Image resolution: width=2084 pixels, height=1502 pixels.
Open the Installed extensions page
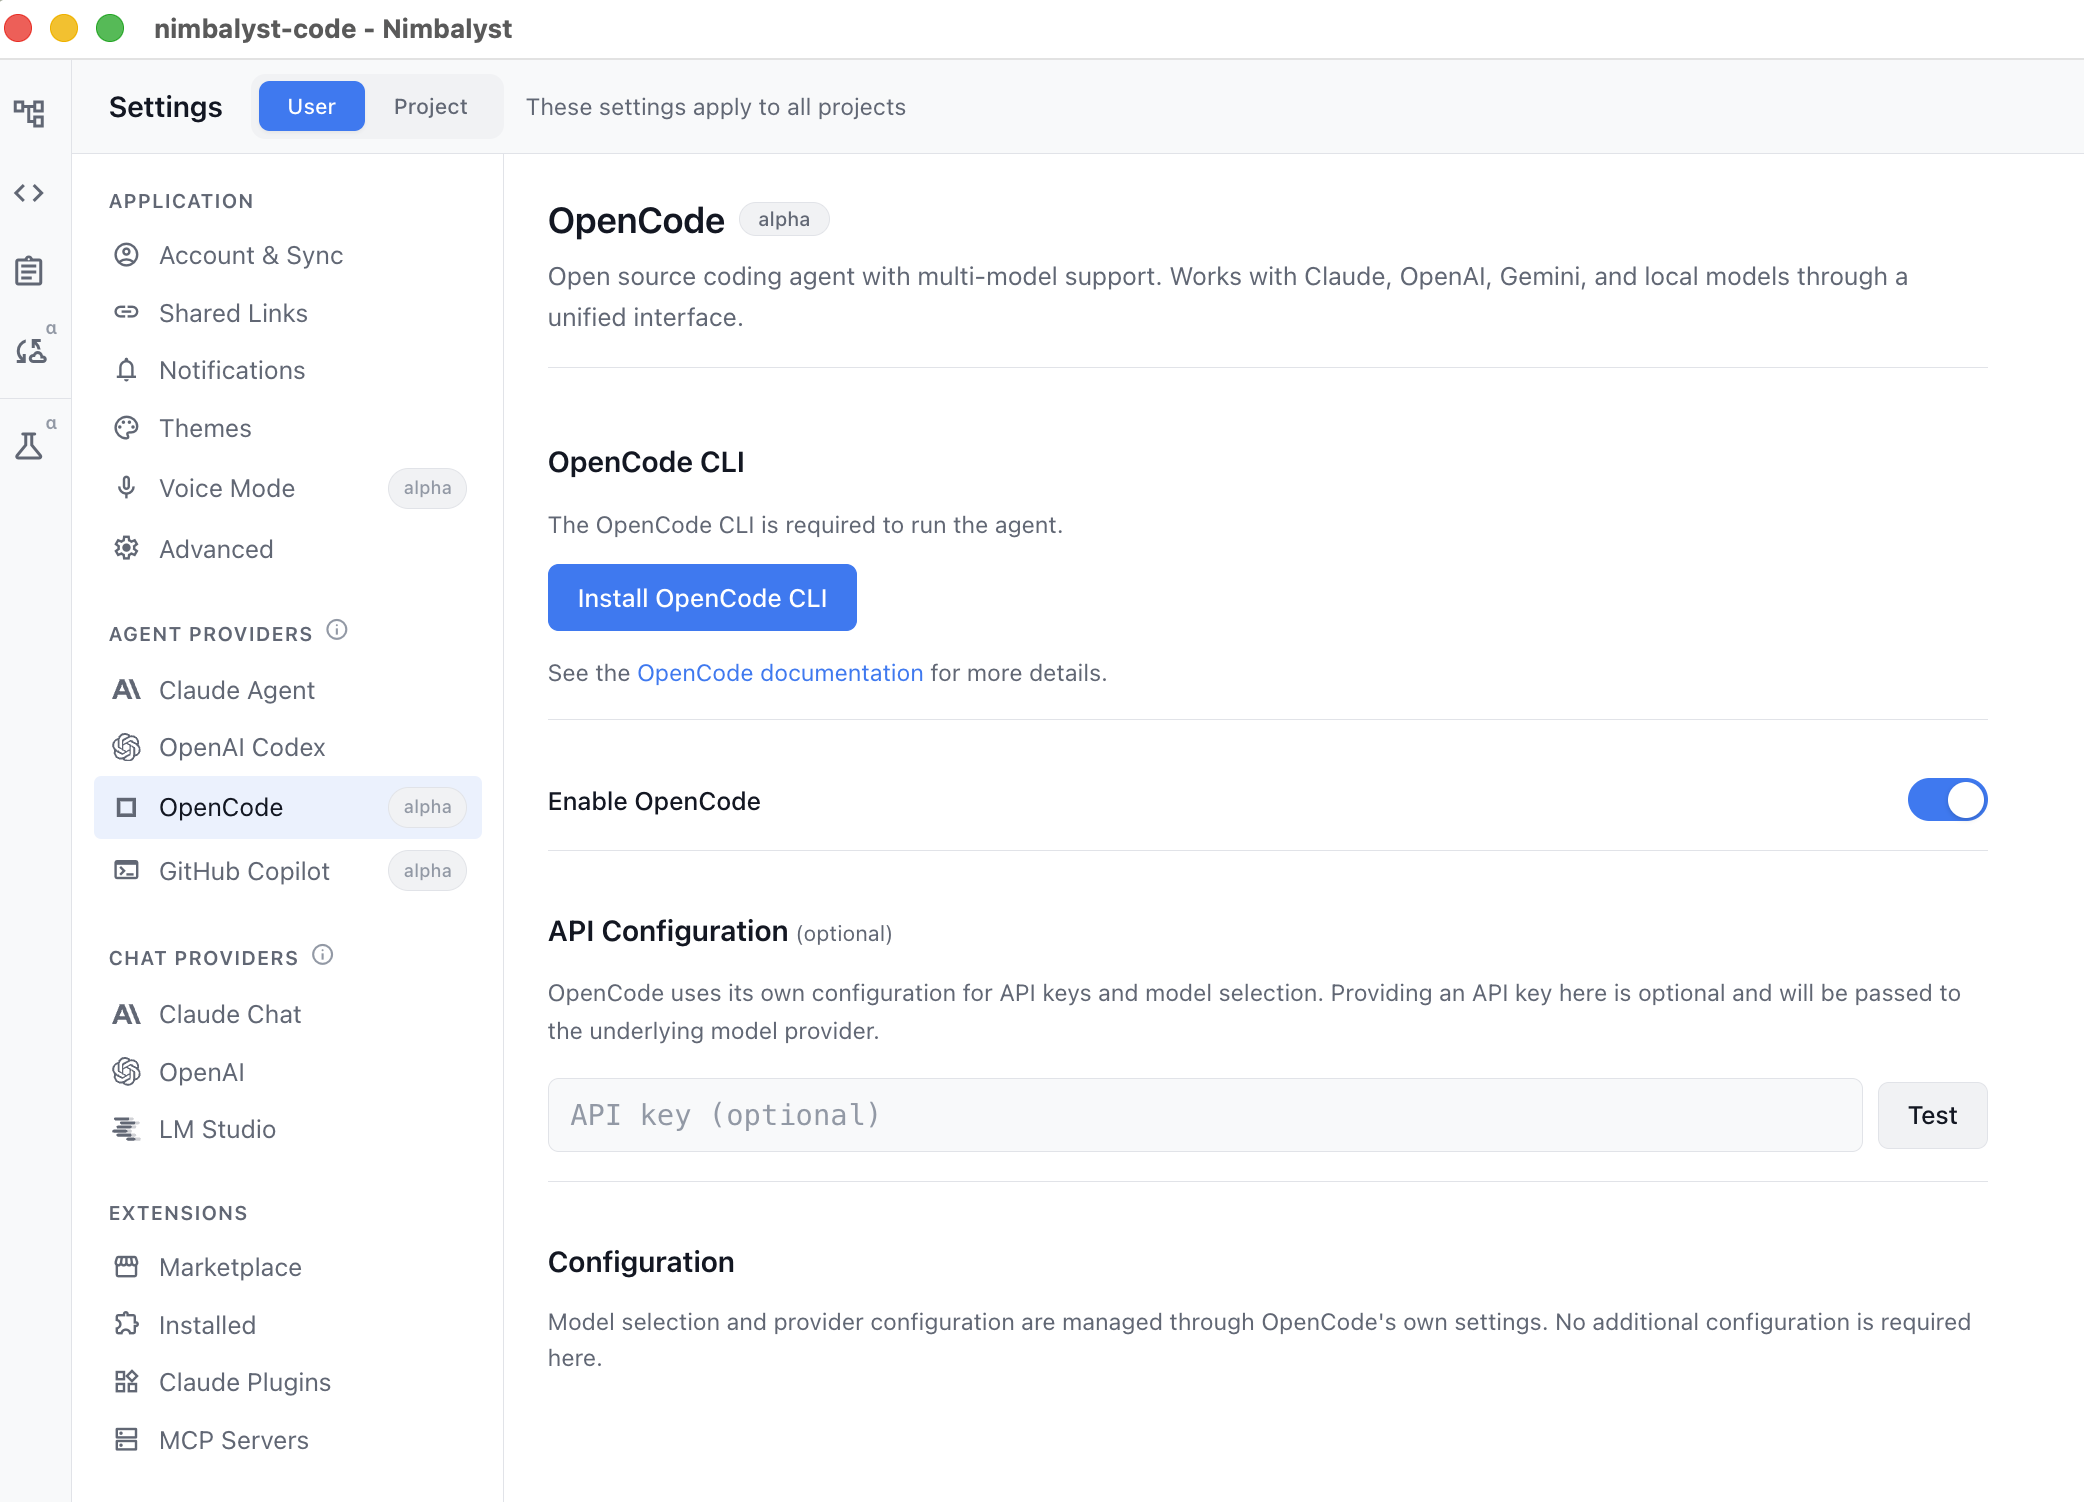(x=288, y=1325)
